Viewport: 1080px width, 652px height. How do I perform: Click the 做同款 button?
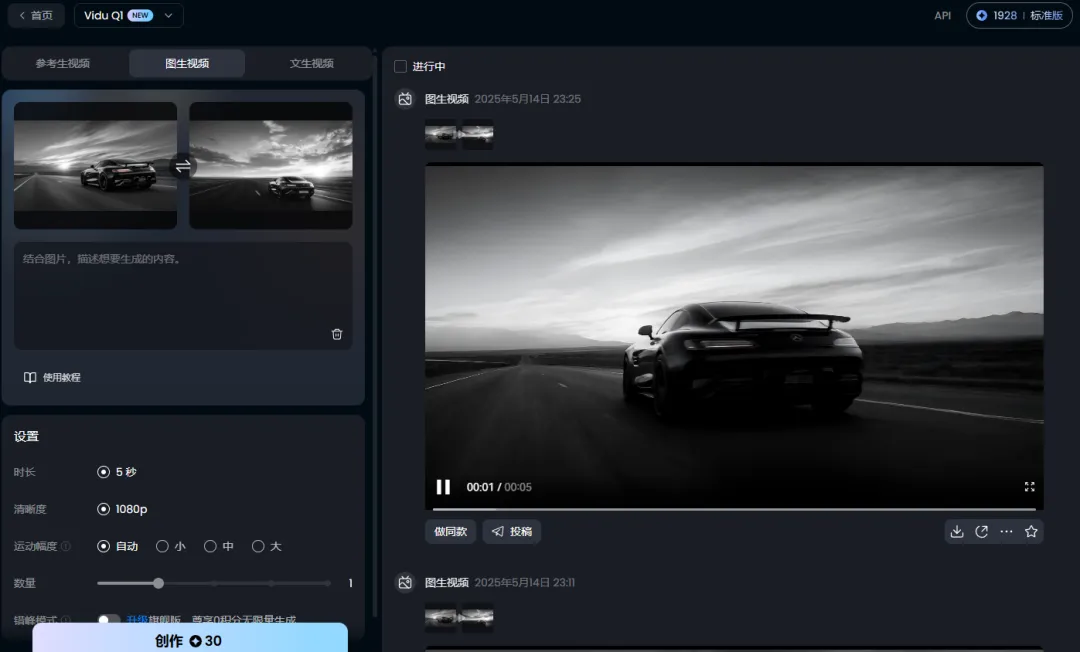pyautogui.click(x=450, y=532)
